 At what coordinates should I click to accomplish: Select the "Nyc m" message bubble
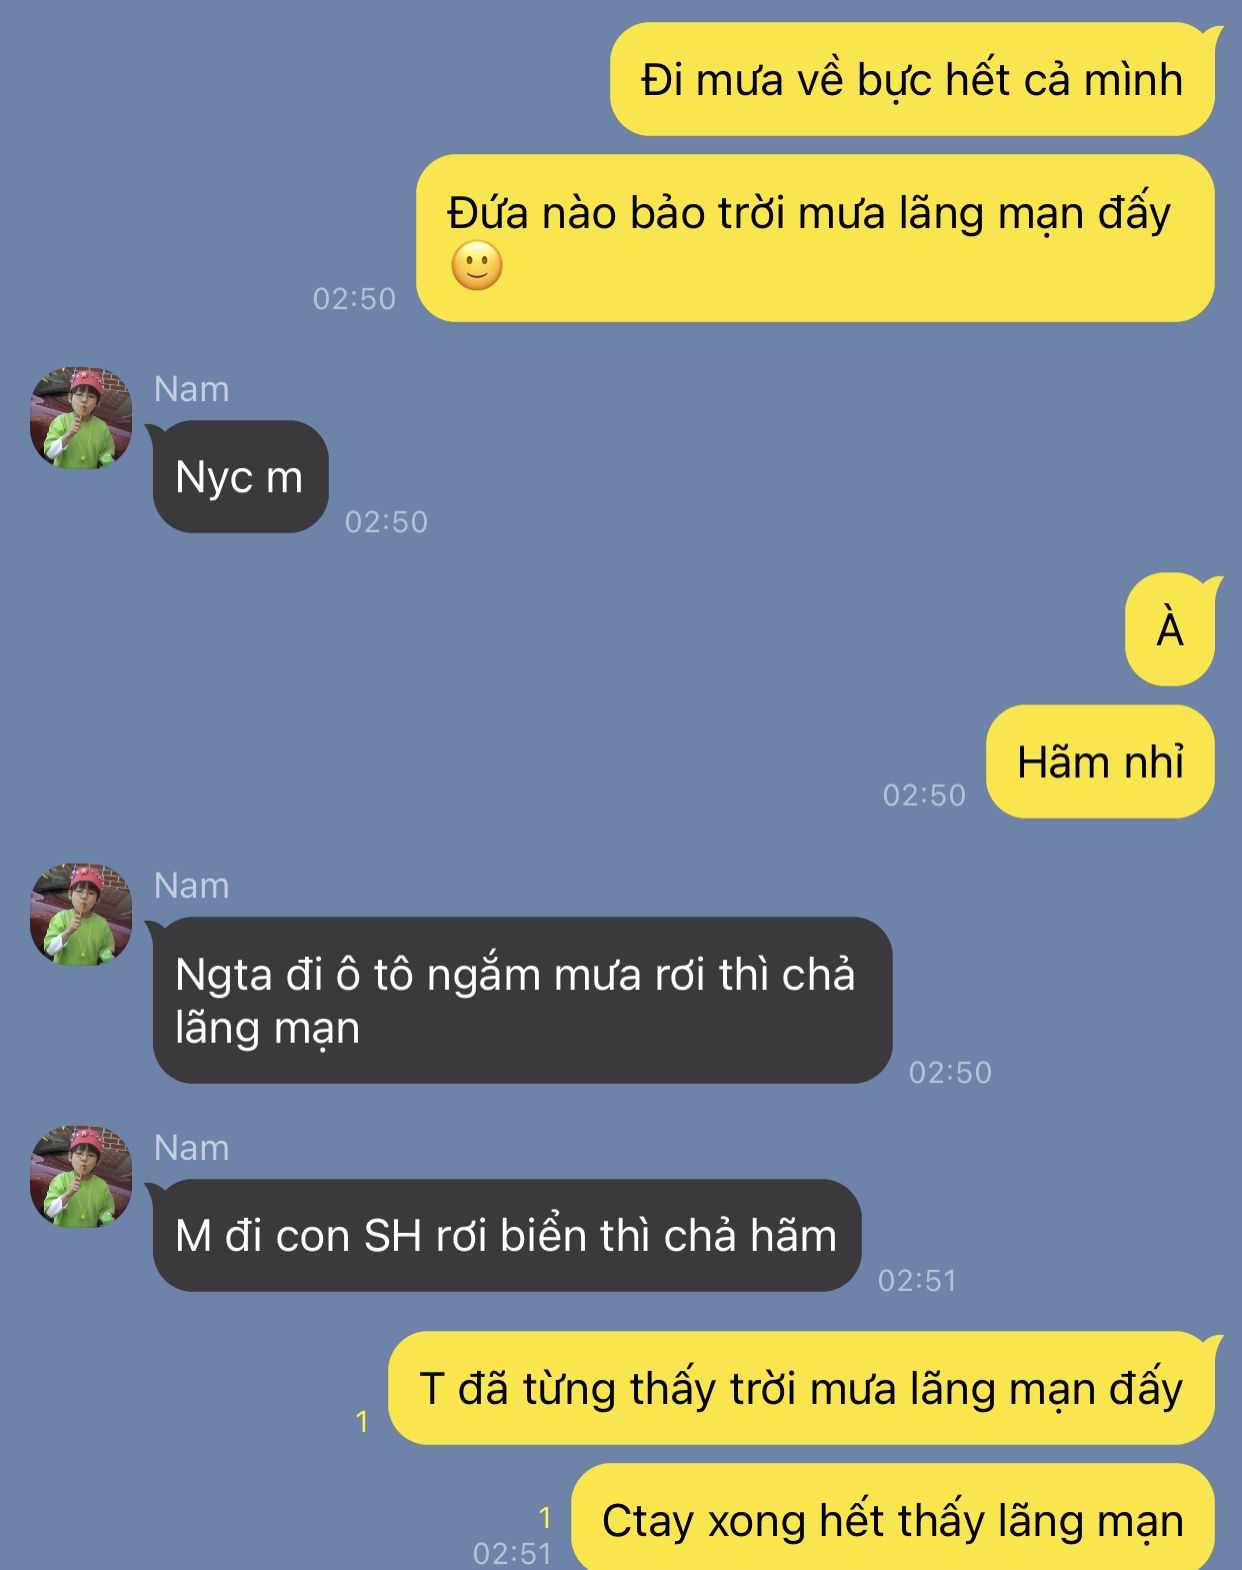point(240,477)
